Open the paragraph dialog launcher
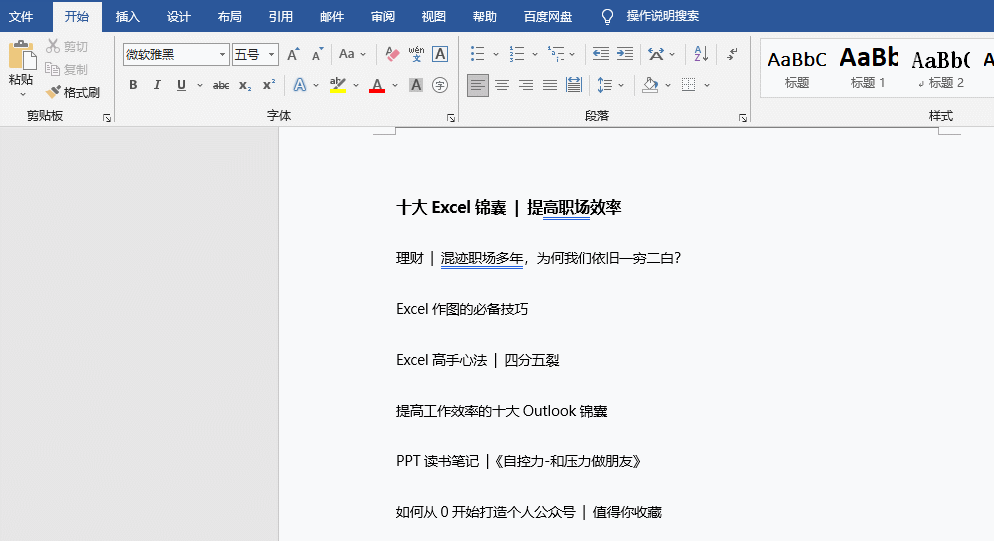This screenshot has height=541, width=994. point(742,118)
